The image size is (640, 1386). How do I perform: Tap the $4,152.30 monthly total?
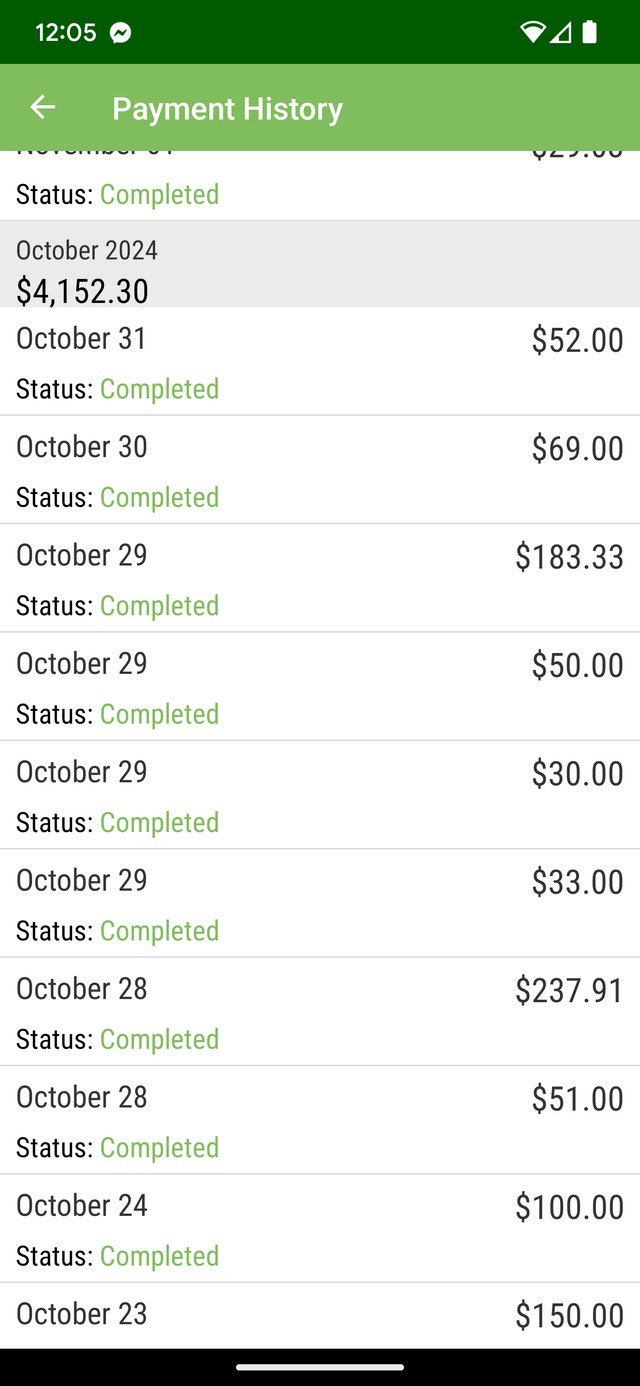[82, 291]
